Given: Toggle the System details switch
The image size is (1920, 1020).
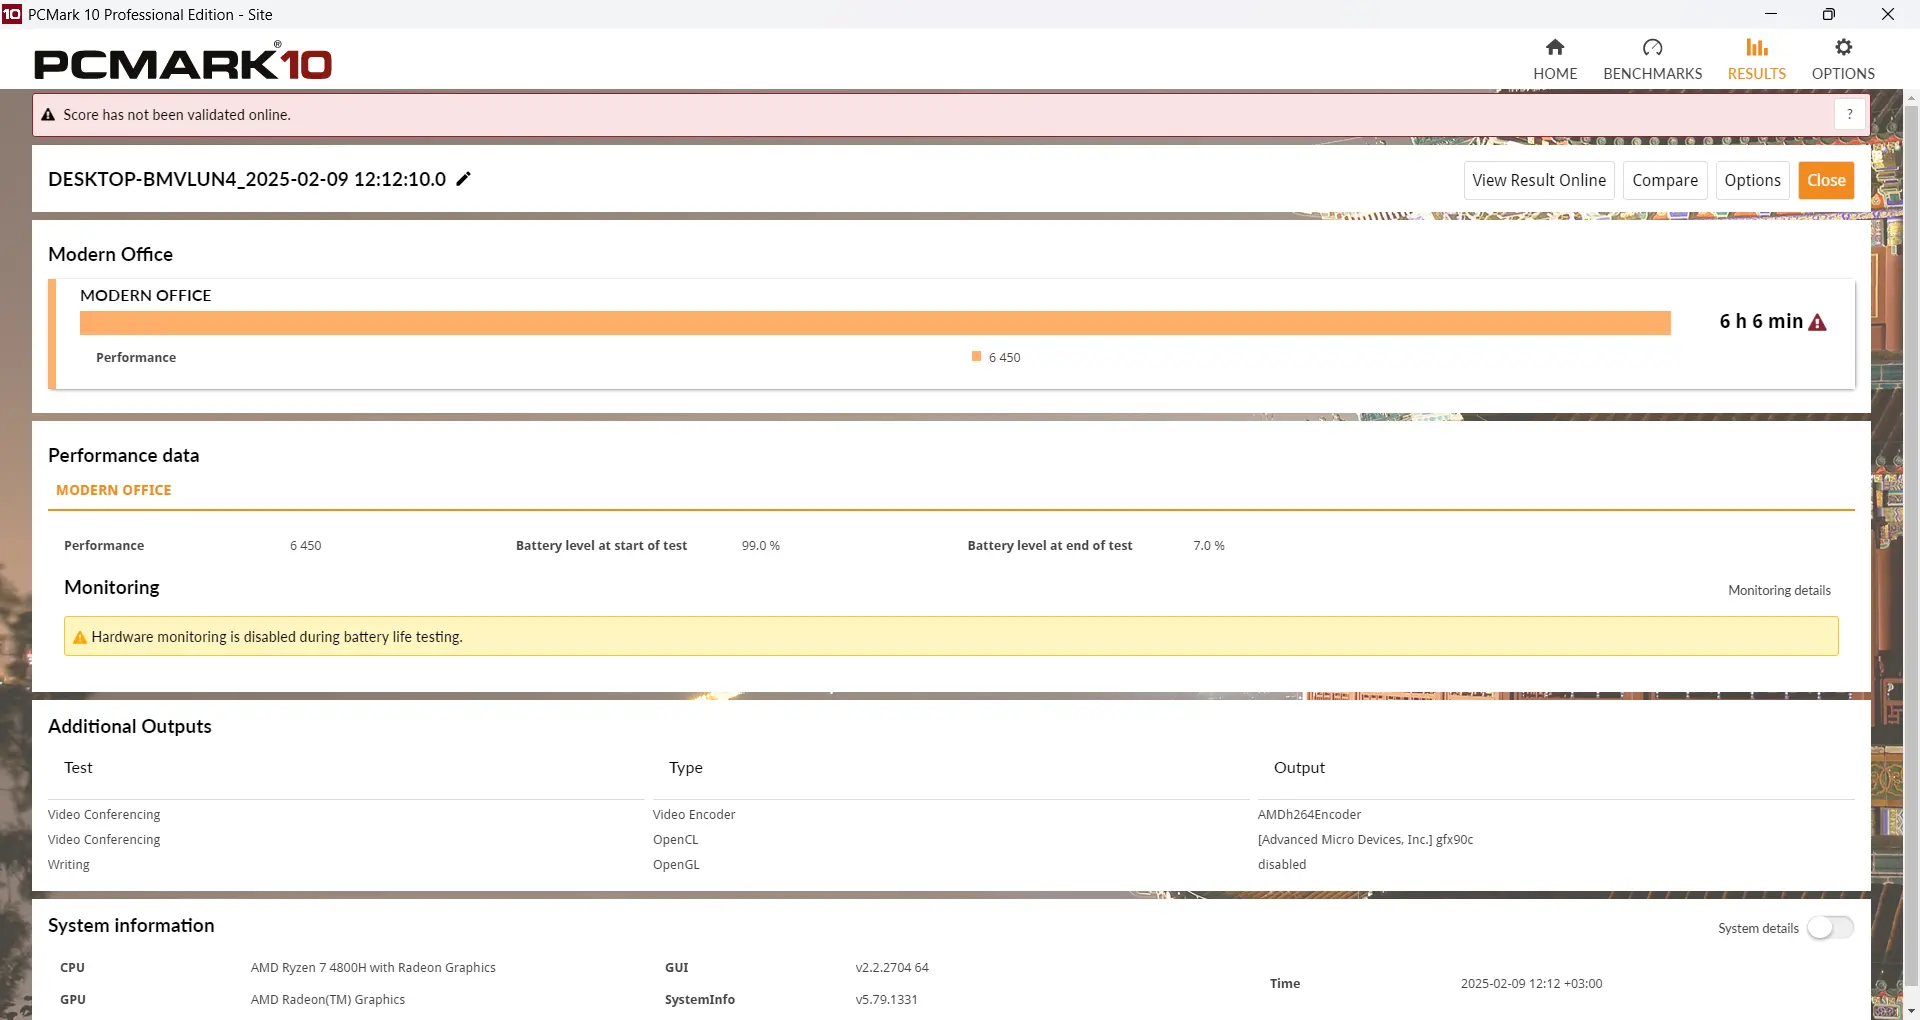Looking at the screenshot, I should (1830, 928).
